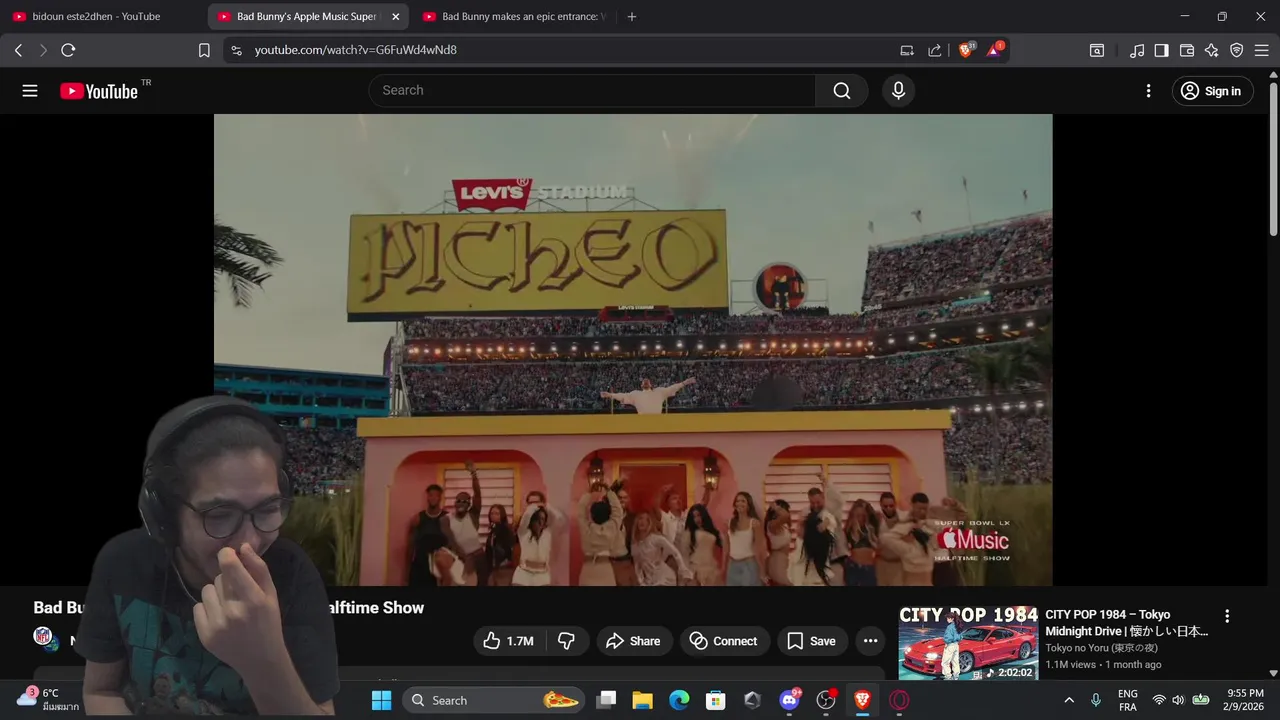
Task: Open YouTube settings three-dot menu
Action: coord(1148,91)
